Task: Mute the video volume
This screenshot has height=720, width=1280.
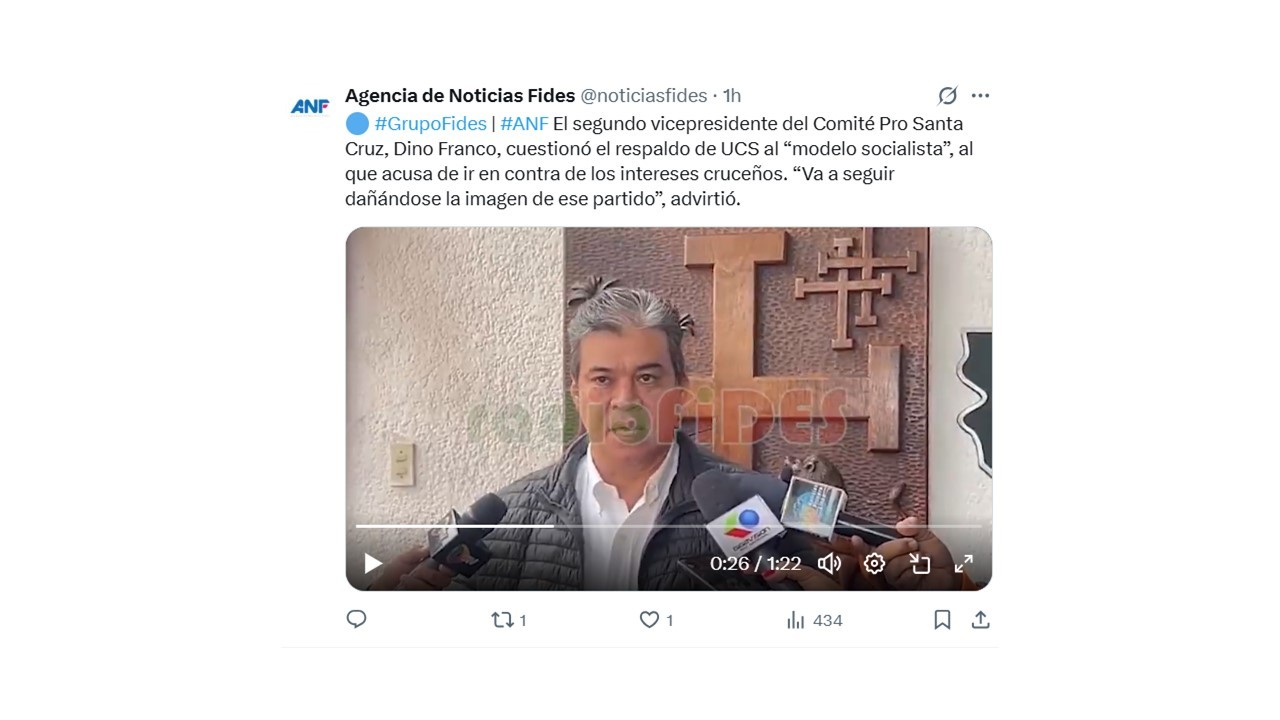Action: click(829, 563)
